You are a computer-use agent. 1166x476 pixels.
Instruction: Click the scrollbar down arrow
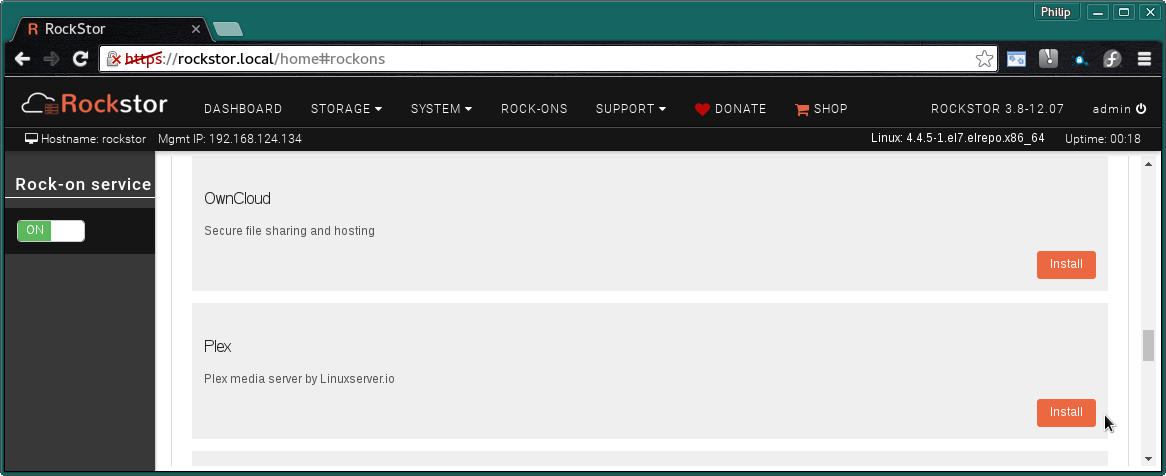tap(1148, 460)
